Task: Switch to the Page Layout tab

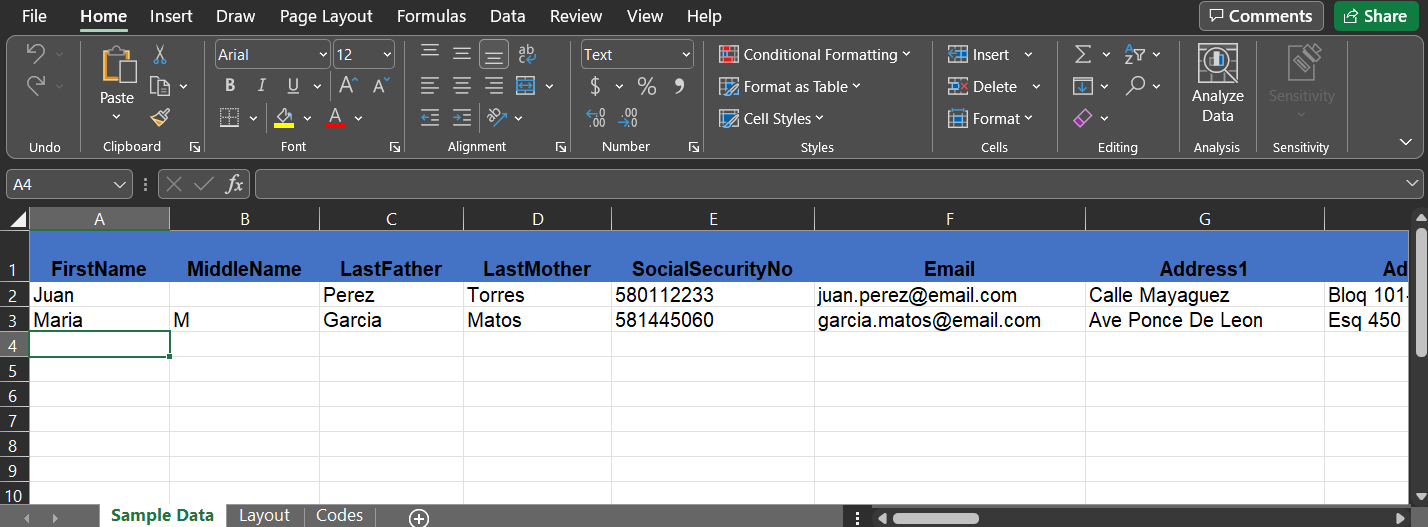Action: [x=326, y=16]
